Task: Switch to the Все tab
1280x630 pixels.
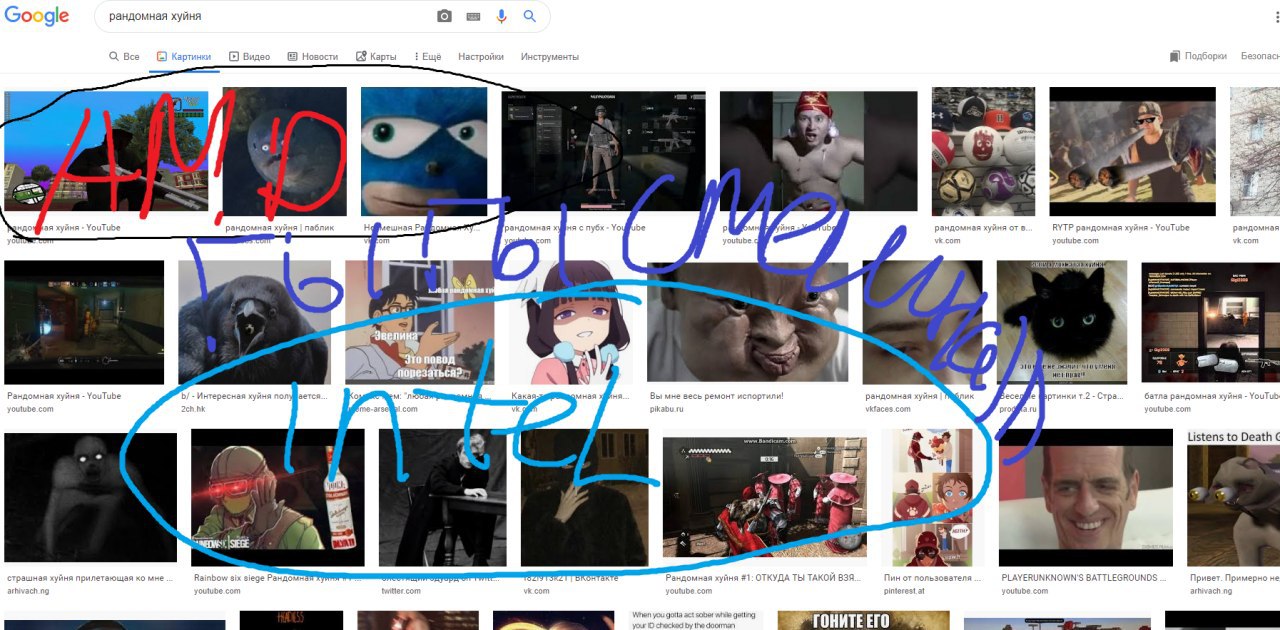Action: tap(124, 57)
